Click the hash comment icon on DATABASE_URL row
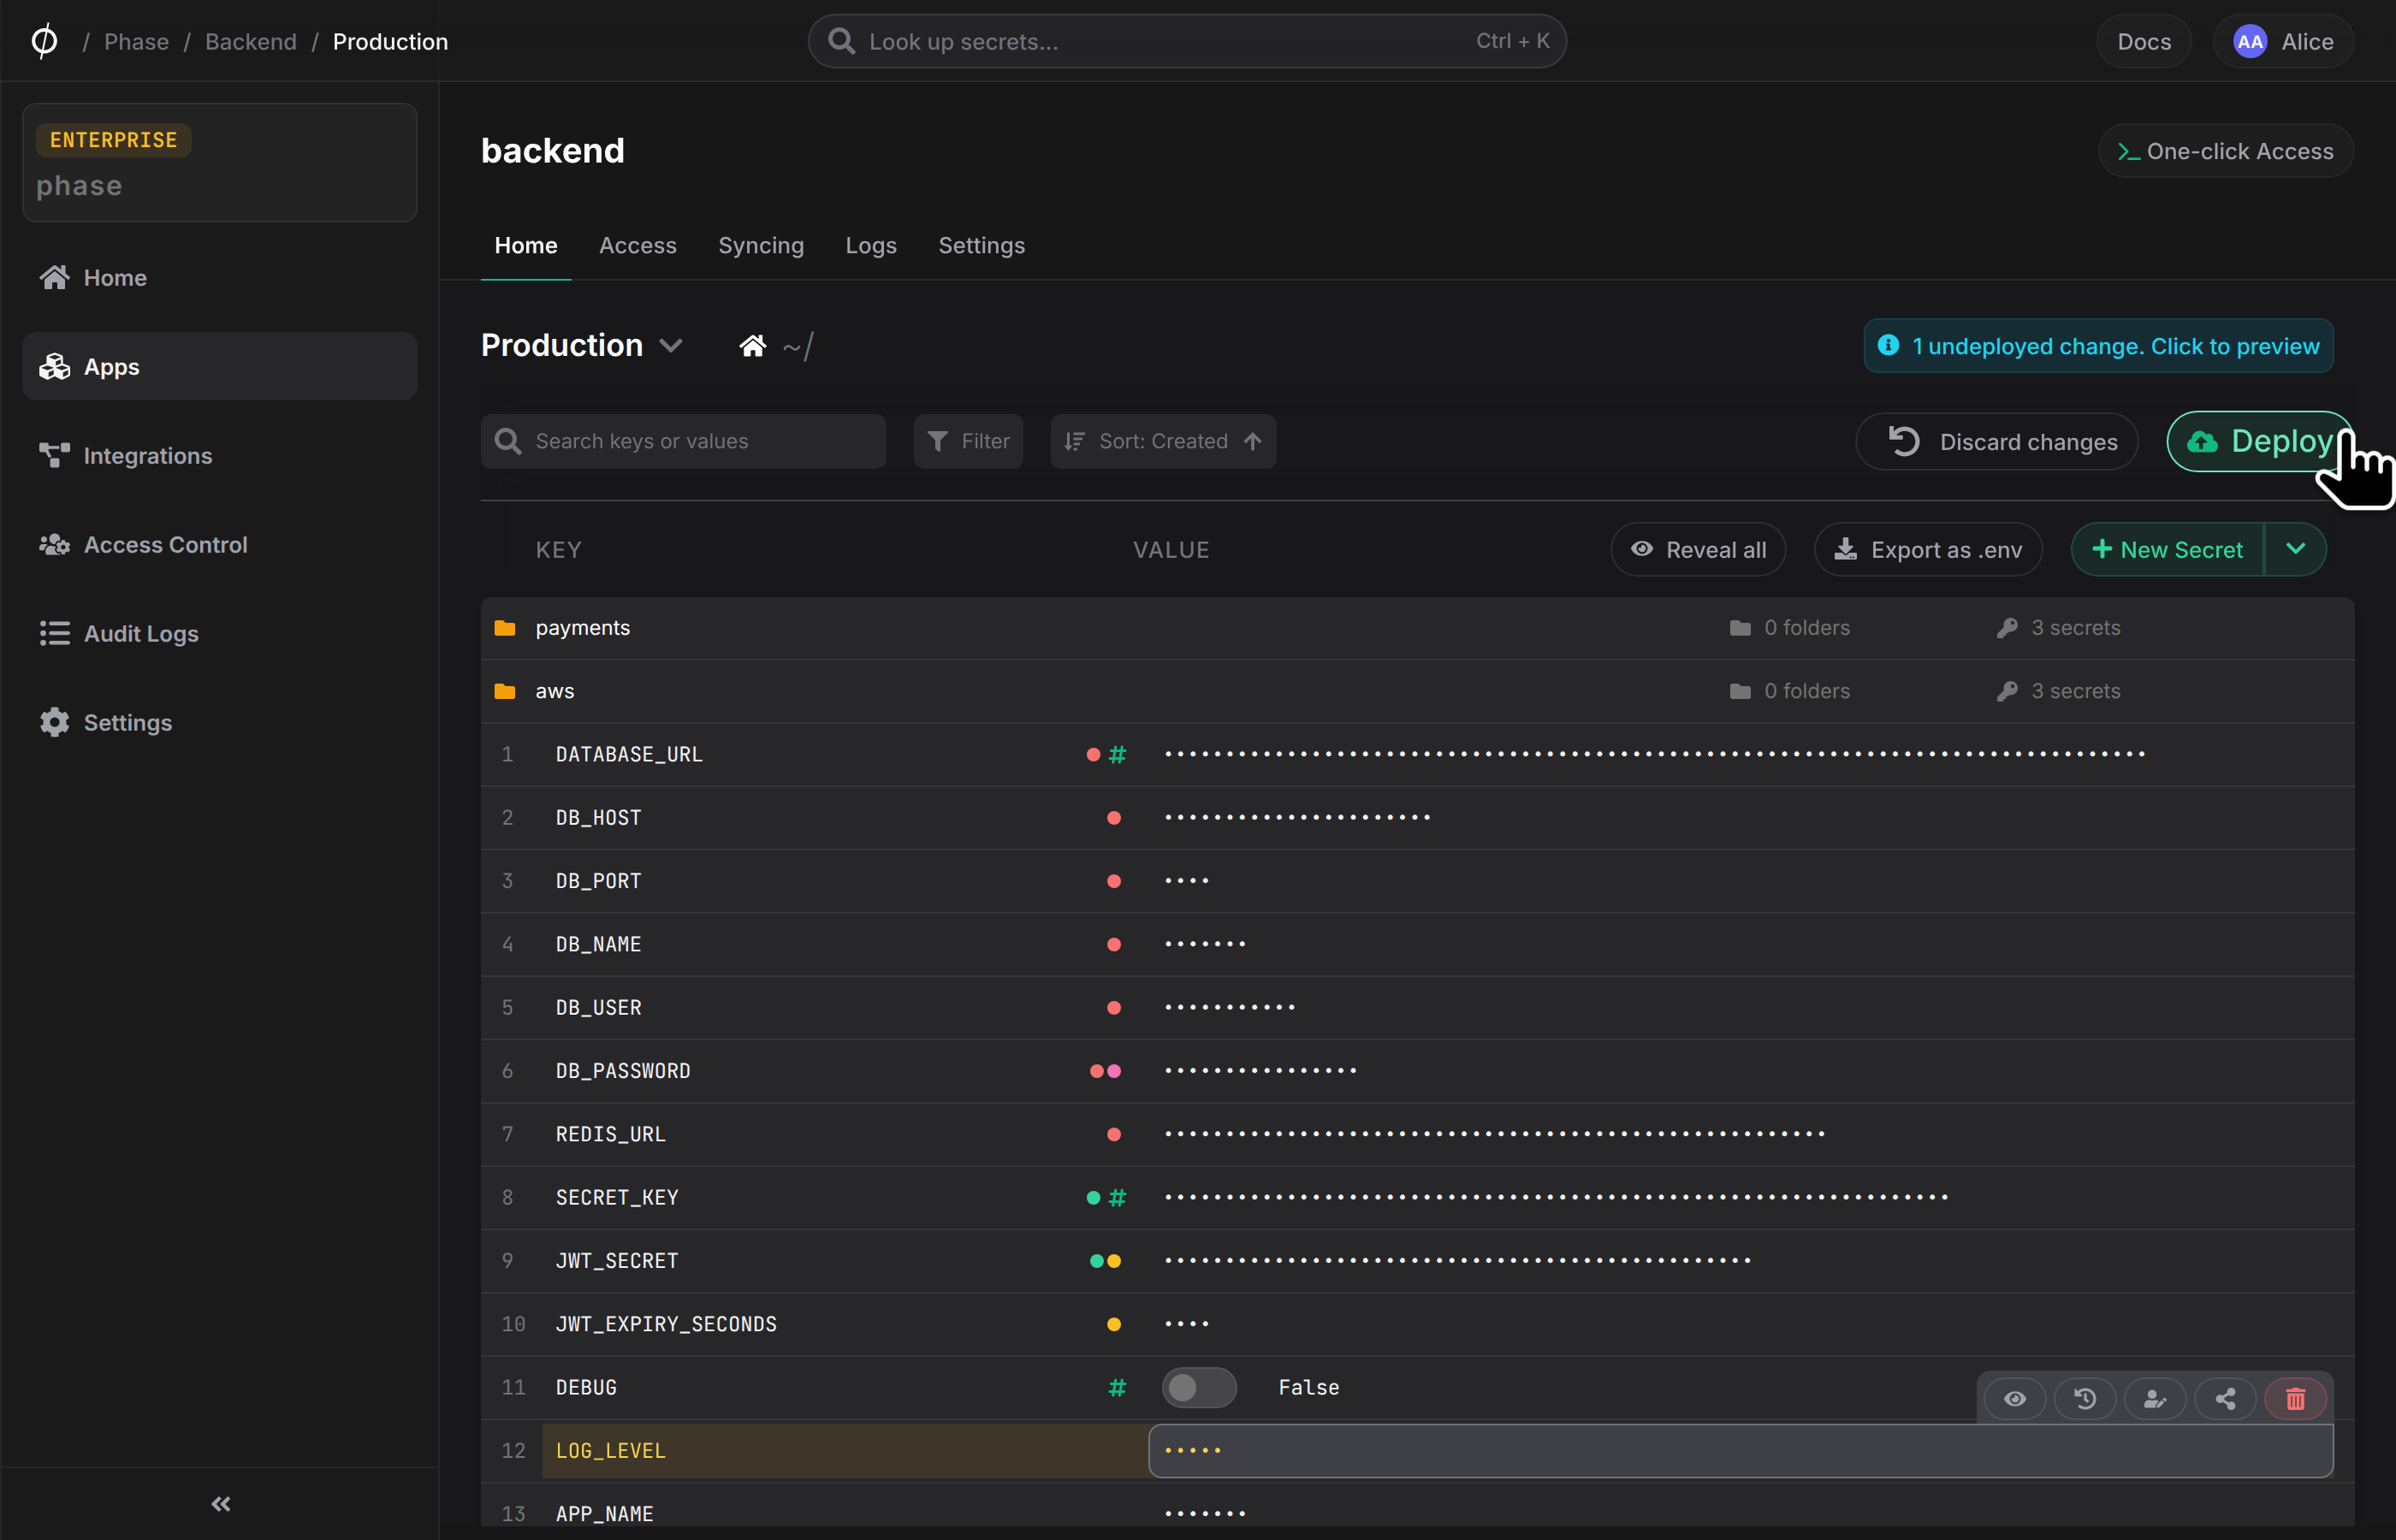Image resolution: width=2396 pixels, height=1540 pixels. (1117, 754)
